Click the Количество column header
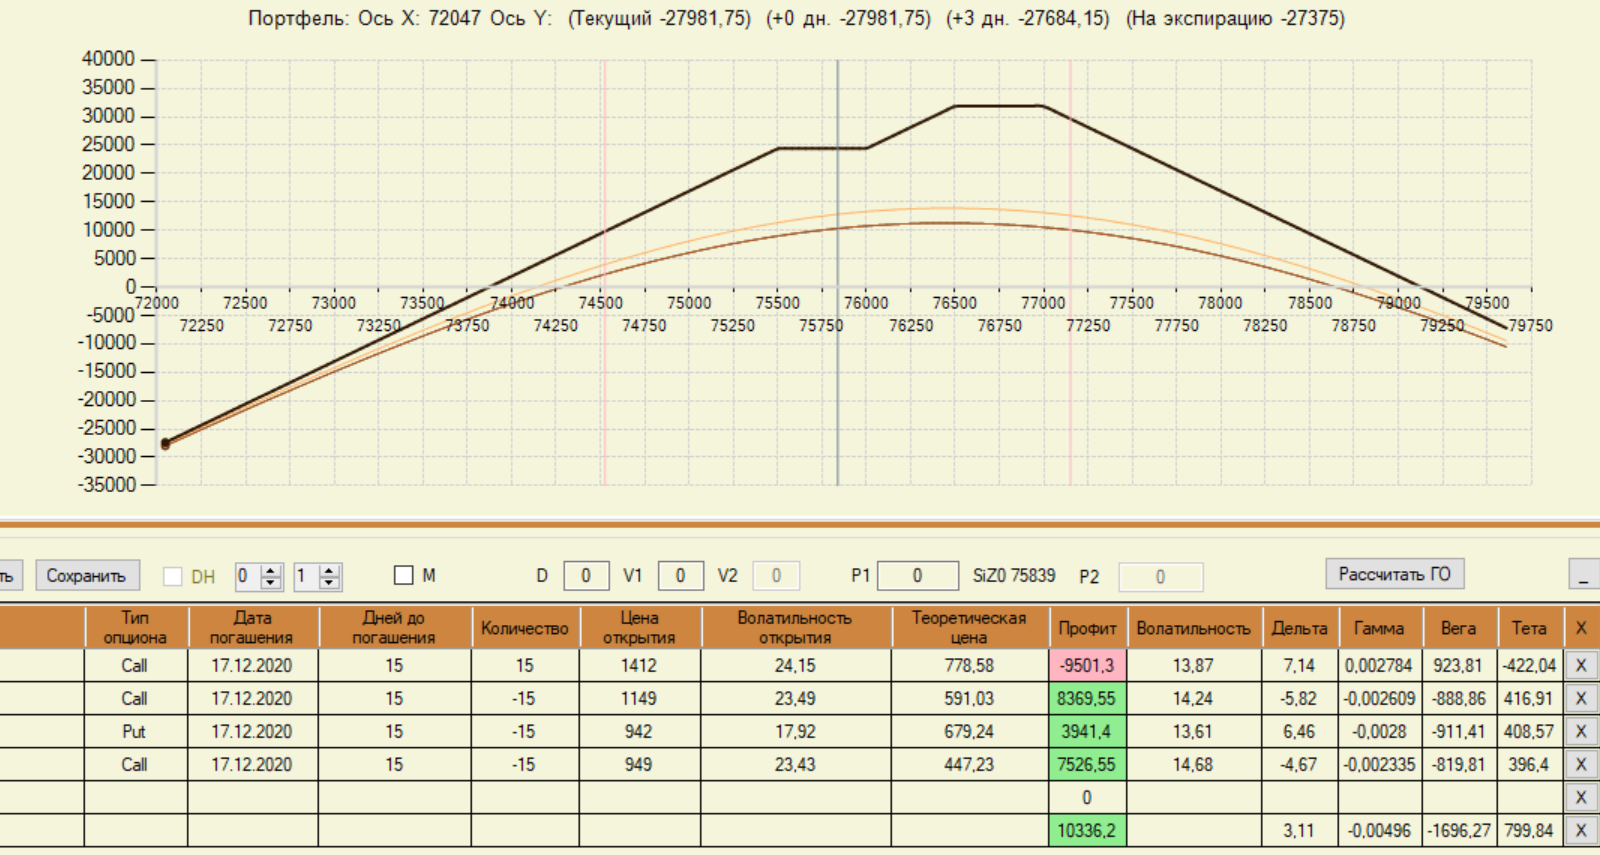The height and width of the screenshot is (855, 1600). click(x=525, y=628)
